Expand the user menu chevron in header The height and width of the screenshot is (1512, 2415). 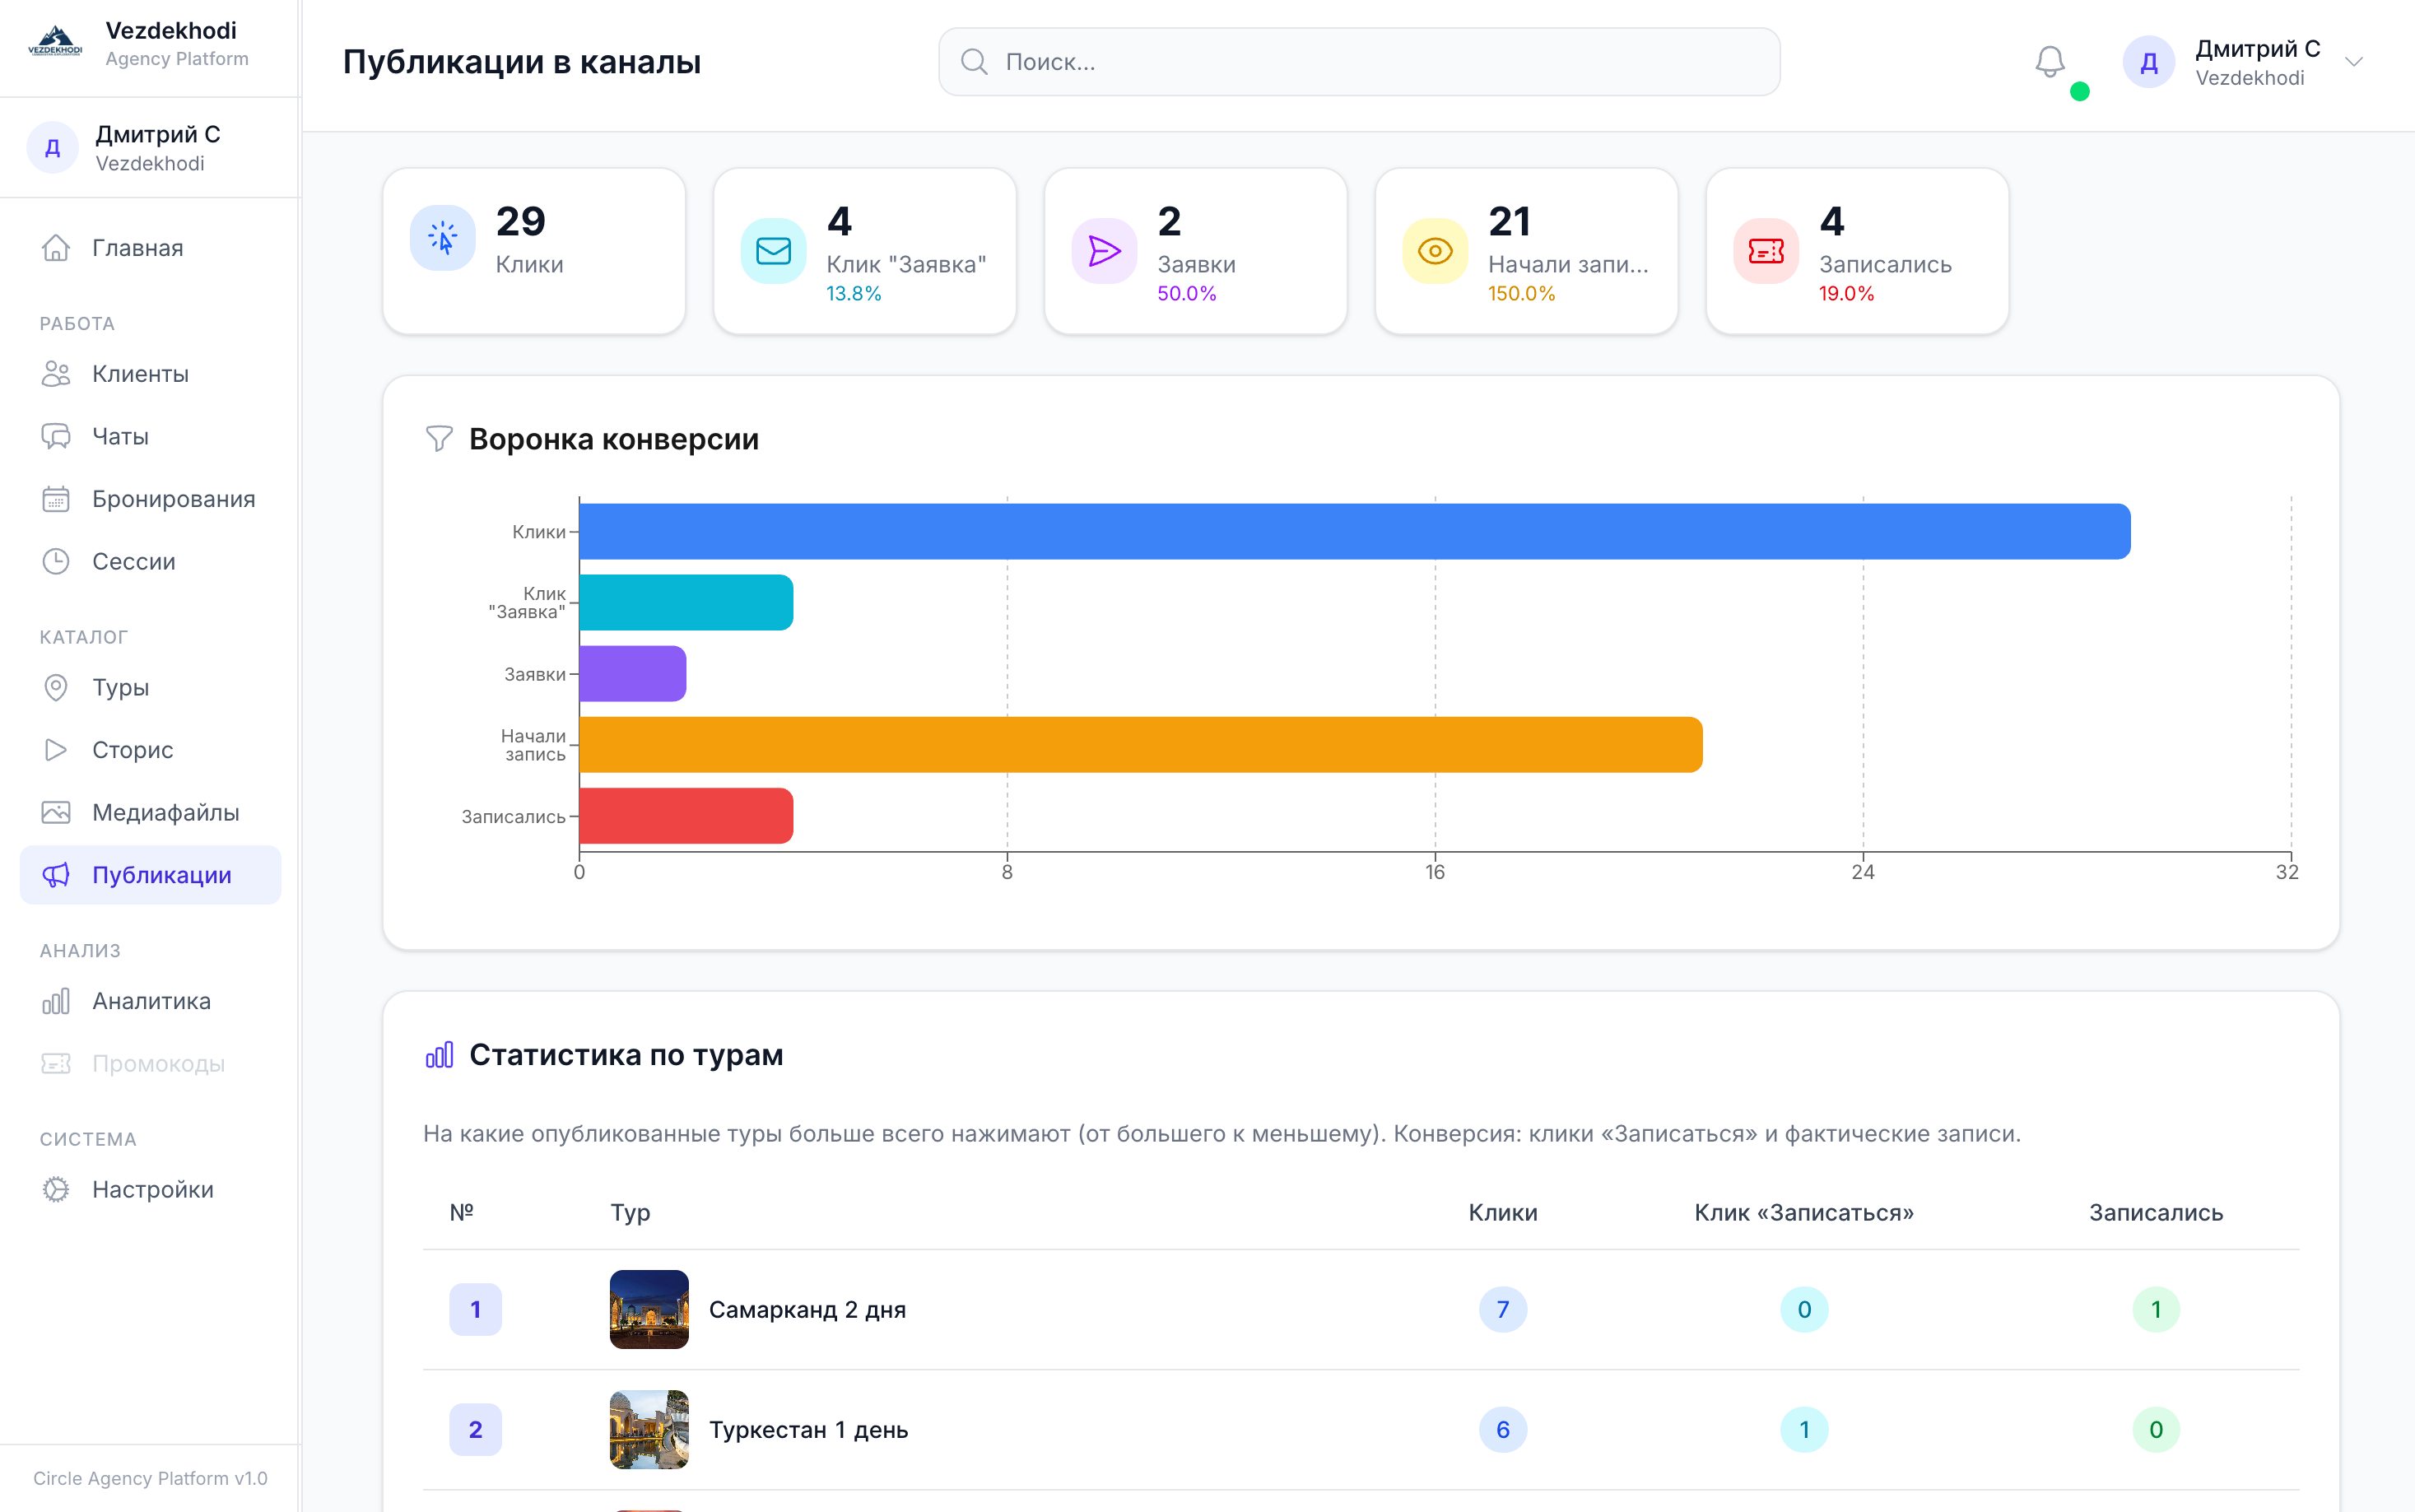pyautogui.click(x=2354, y=62)
